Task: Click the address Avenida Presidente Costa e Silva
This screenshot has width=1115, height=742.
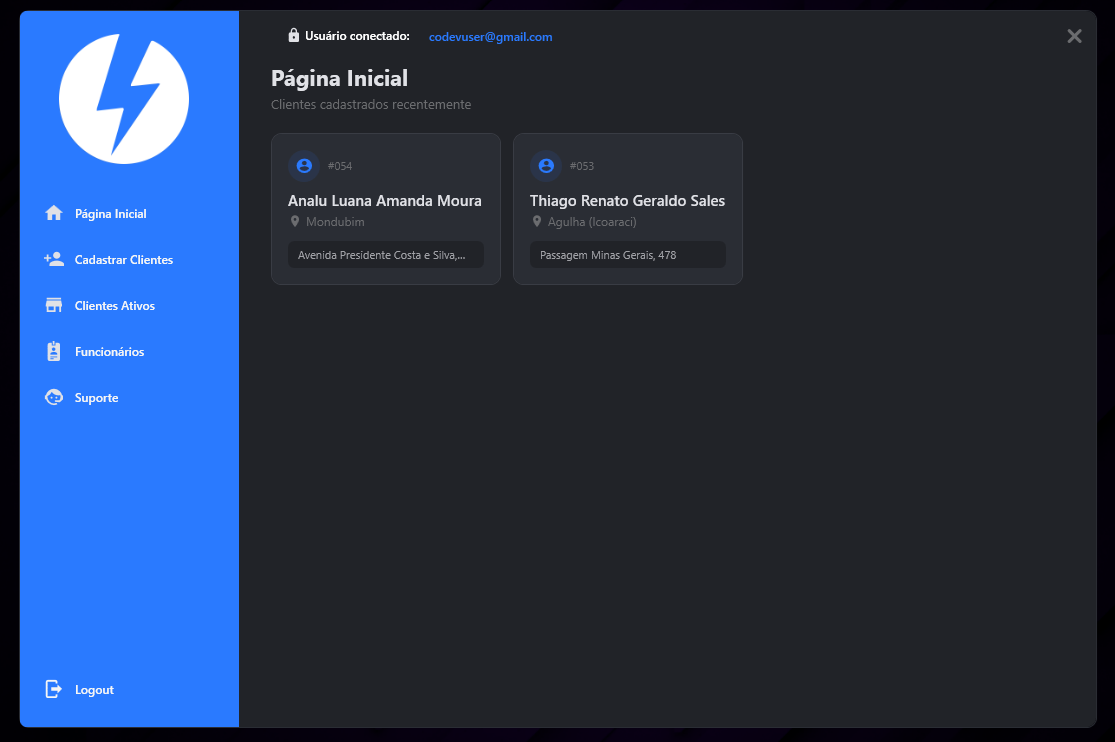Action: [x=386, y=255]
